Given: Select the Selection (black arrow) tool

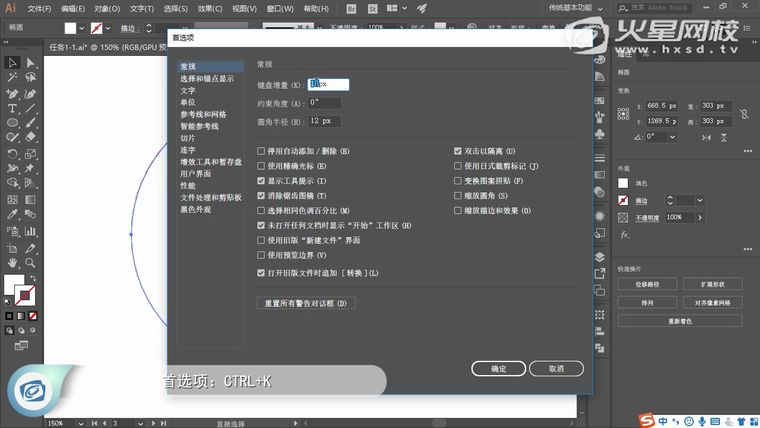Looking at the screenshot, I should [12, 62].
